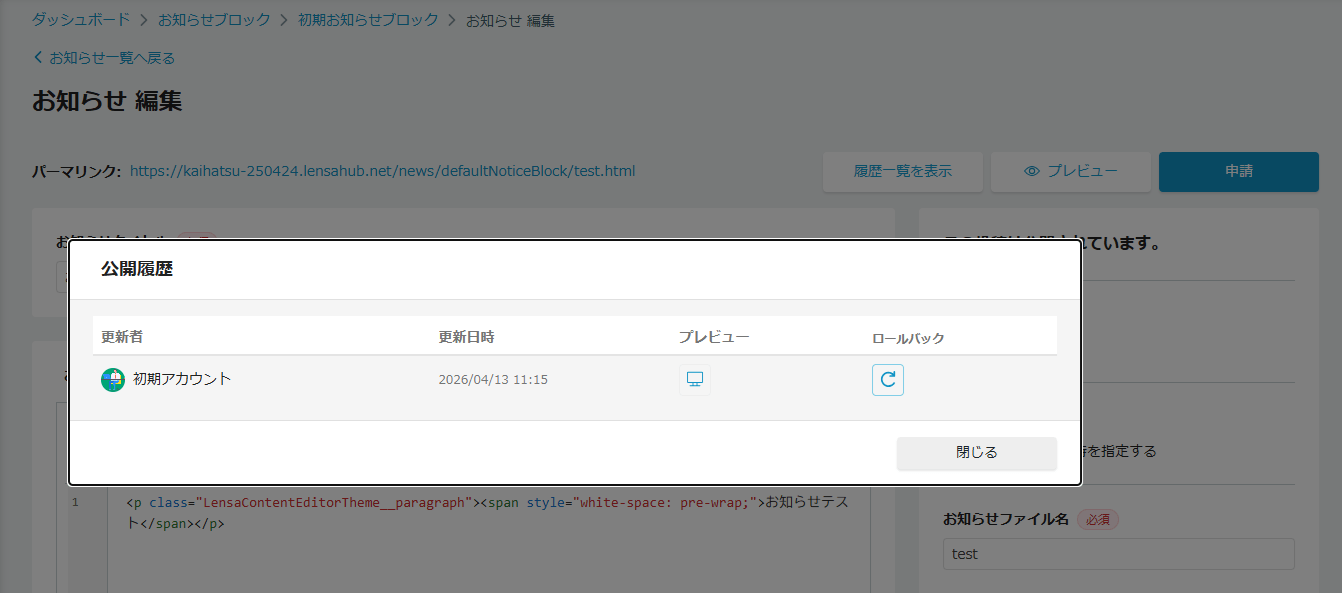Go to 初期お知らせブロック breadcrumb

coord(368,20)
